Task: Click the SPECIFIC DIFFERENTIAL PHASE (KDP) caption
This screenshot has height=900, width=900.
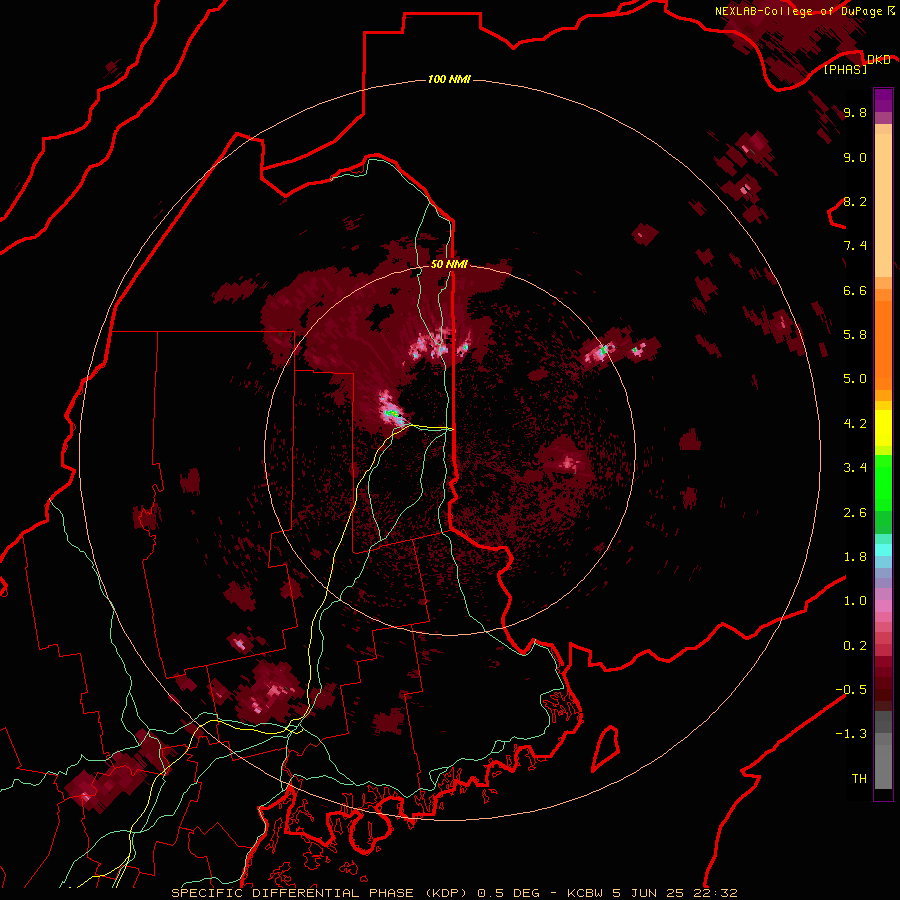Action: pyautogui.click(x=319, y=893)
